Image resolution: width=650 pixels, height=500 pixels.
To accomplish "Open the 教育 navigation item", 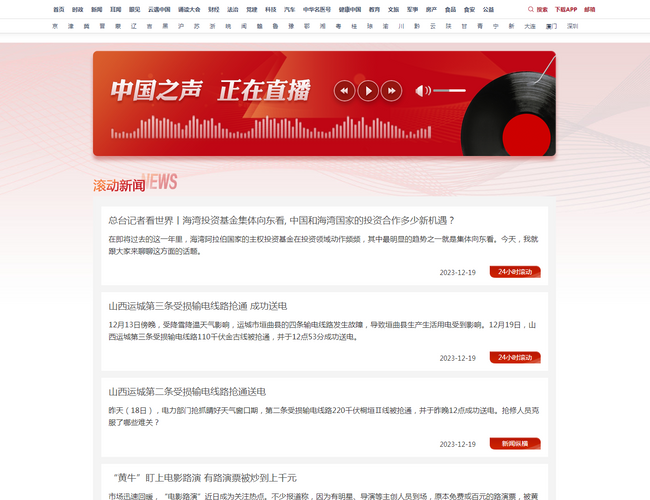I will coord(374,9).
